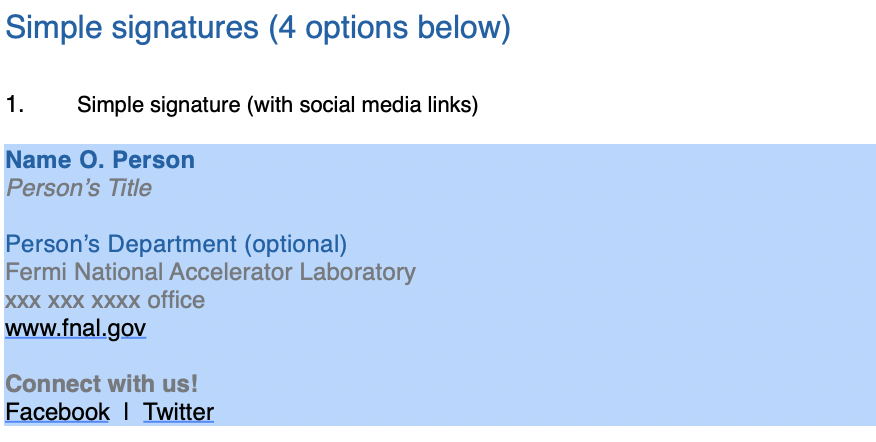Image resolution: width=876 pixels, height=442 pixels.
Task: Click the 'Simple signatures (4 options below)' heading
Action: tap(258, 27)
